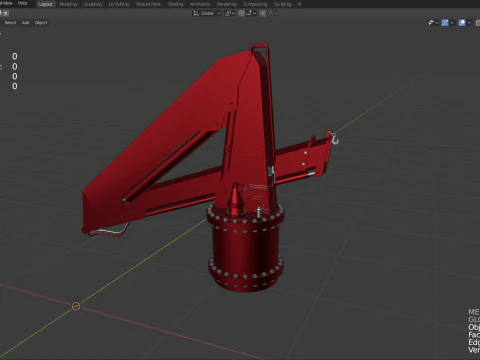Toggle proportional editing icon
The image size is (480, 360).
click(263, 13)
